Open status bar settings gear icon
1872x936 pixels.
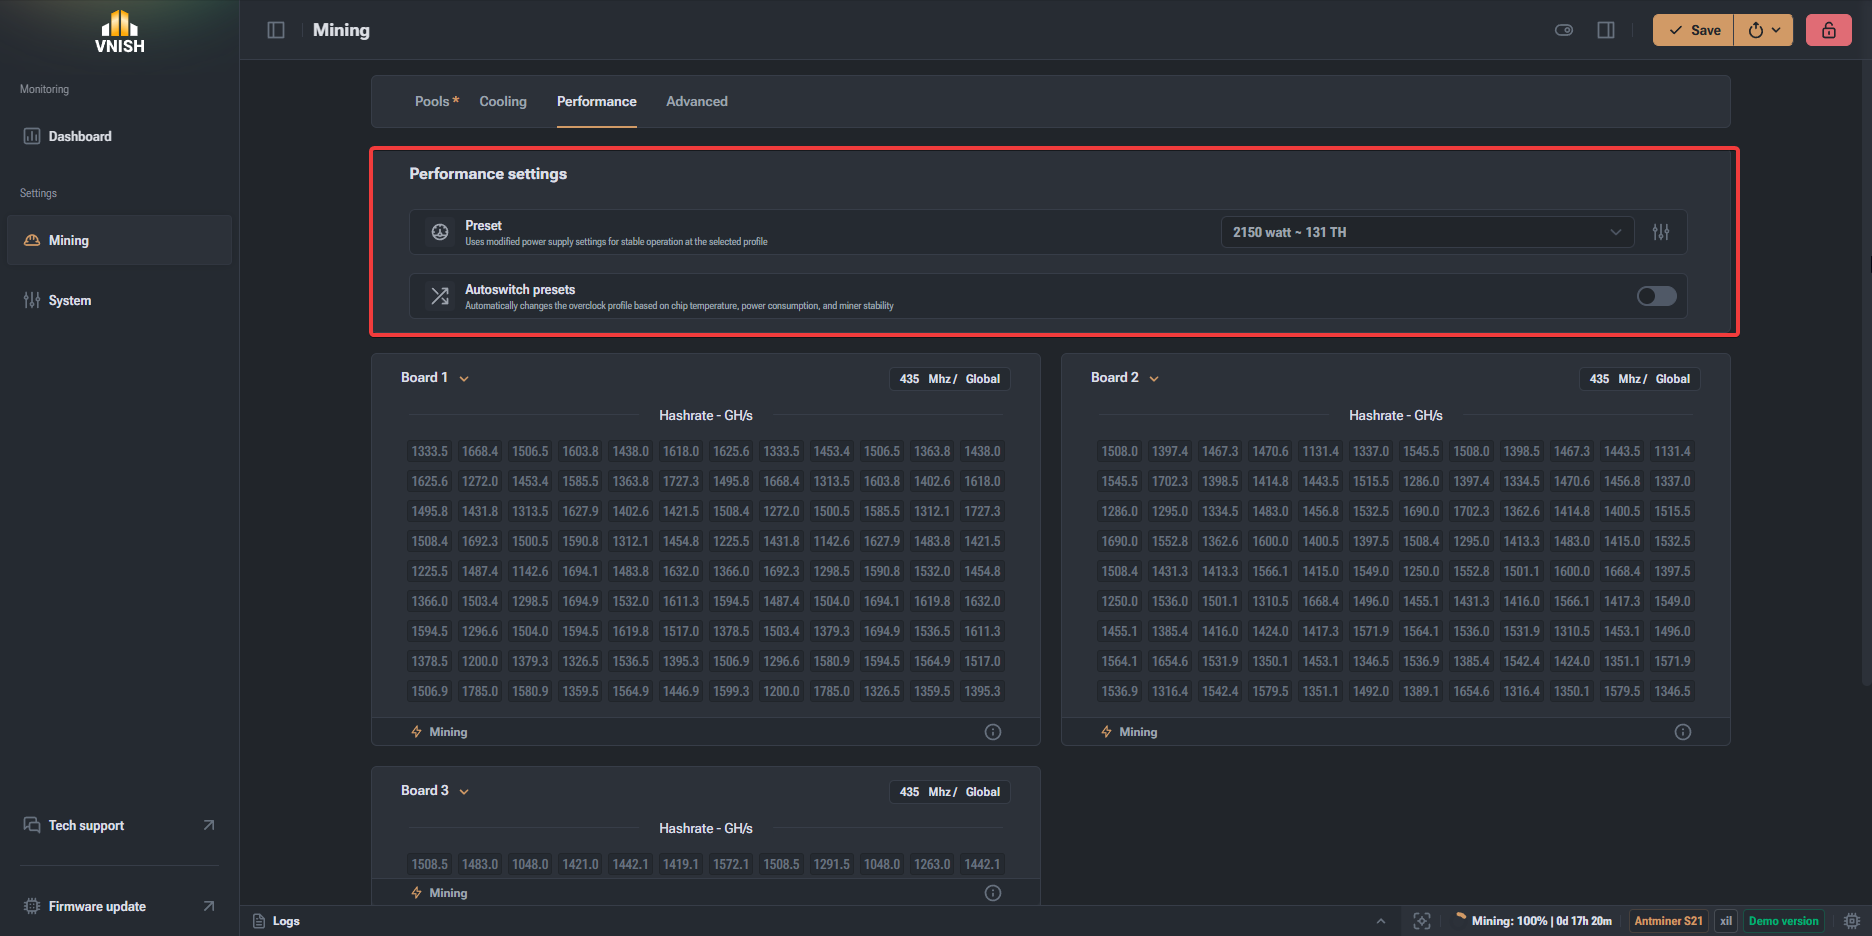tap(1852, 921)
